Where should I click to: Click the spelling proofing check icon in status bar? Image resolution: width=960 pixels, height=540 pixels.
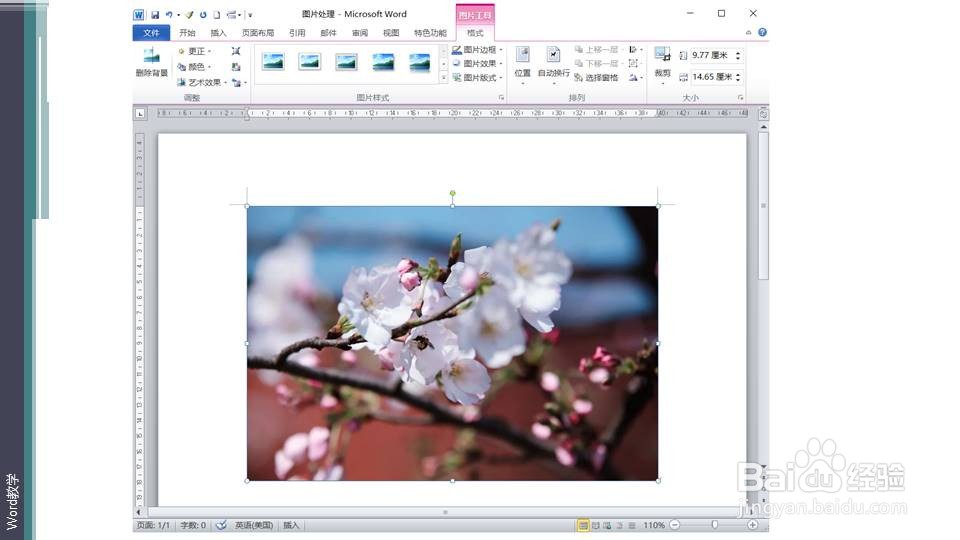[222, 525]
